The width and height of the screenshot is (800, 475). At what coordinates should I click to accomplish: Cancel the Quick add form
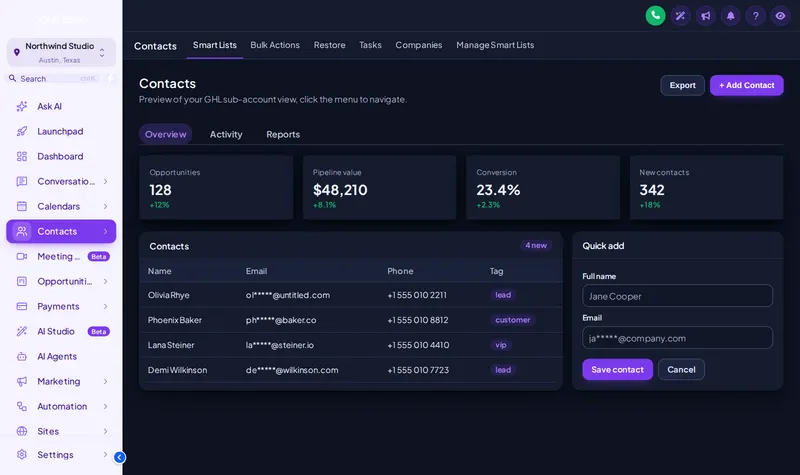coord(681,369)
